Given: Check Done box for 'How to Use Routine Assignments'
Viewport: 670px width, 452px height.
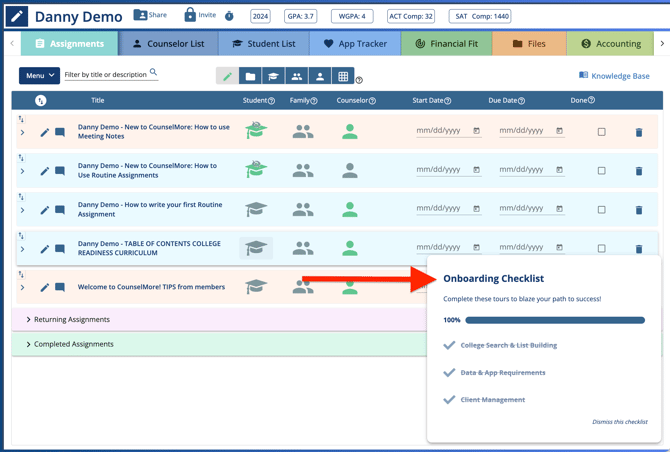Looking at the screenshot, I should coord(601,171).
